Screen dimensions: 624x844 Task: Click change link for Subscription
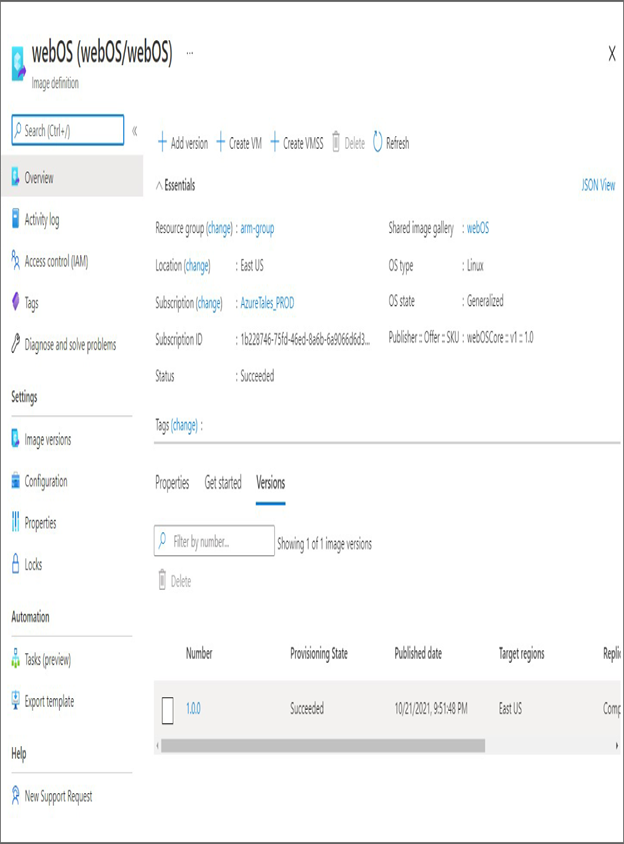click(x=209, y=304)
